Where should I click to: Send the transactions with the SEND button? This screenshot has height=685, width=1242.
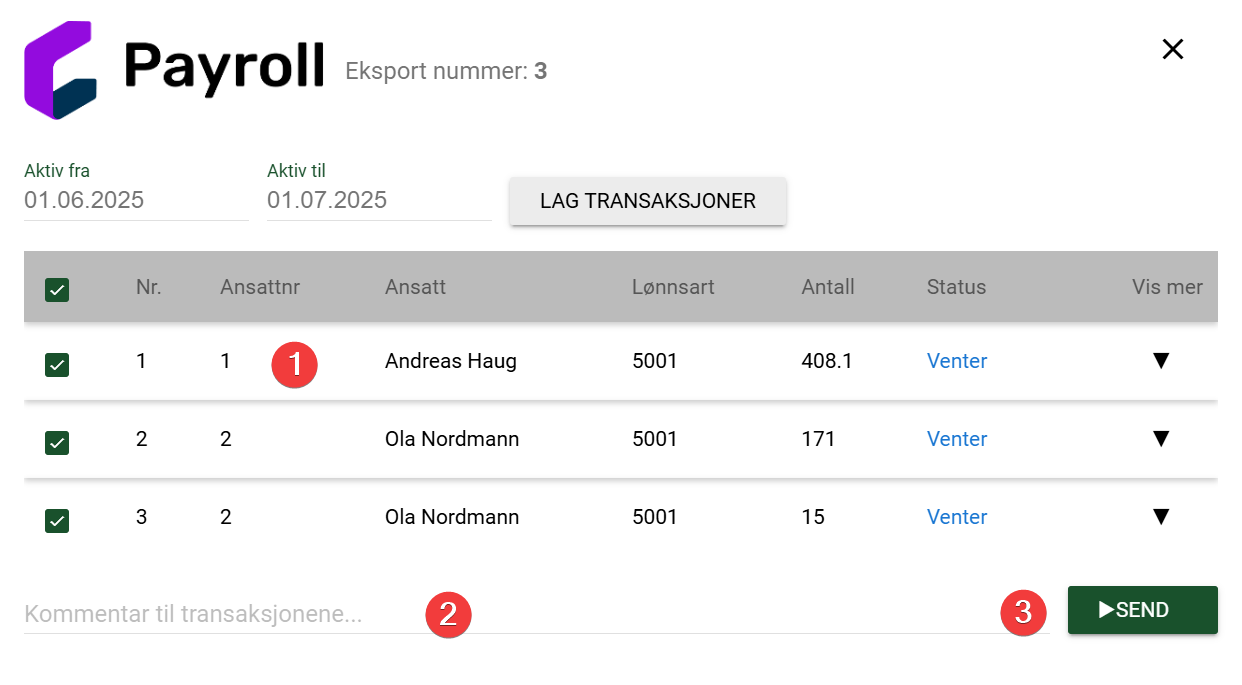click(1143, 610)
